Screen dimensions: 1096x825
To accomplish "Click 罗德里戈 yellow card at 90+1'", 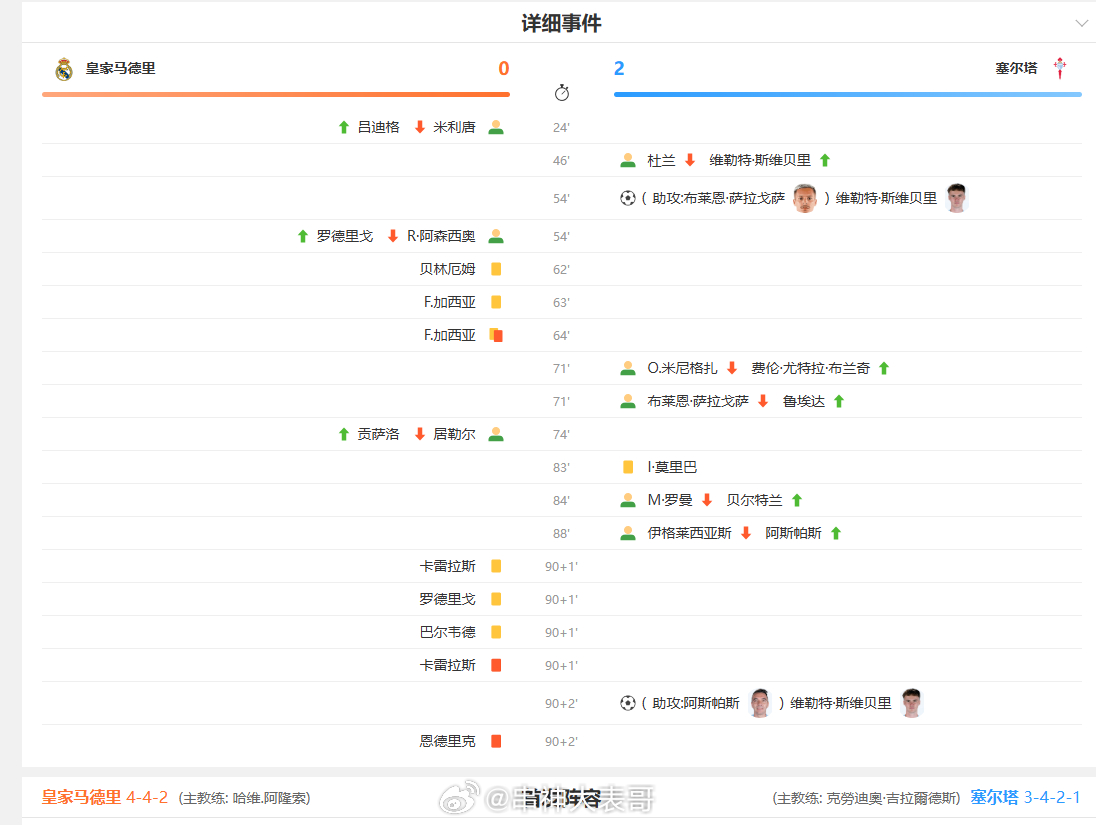I will (x=496, y=599).
